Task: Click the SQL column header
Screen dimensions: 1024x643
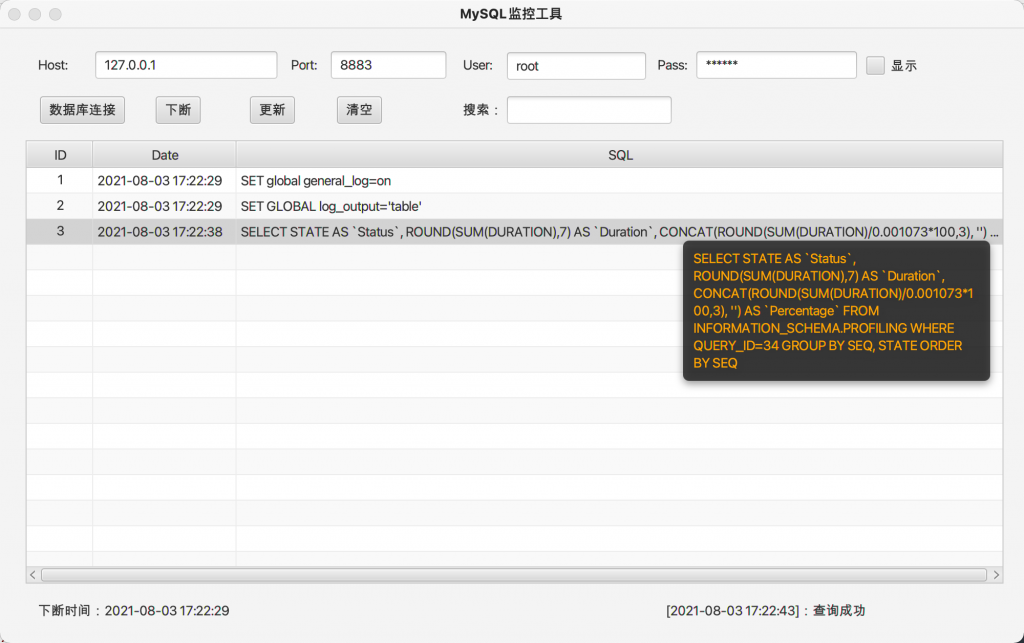Action: tap(620, 155)
